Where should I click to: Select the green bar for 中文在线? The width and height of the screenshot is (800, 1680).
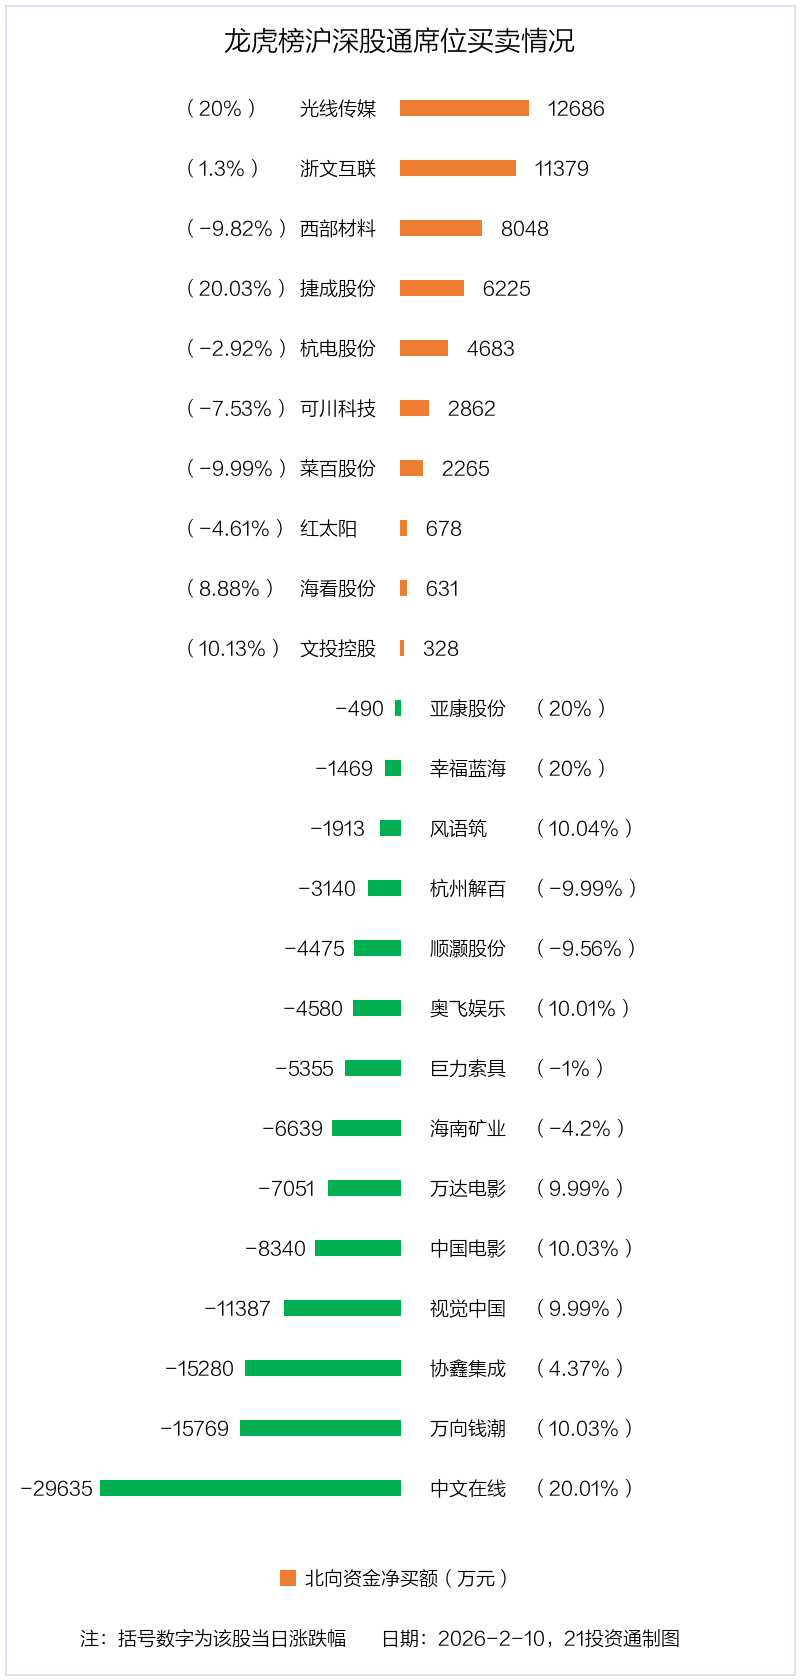pyautogui.click(x=250, y=1488)
